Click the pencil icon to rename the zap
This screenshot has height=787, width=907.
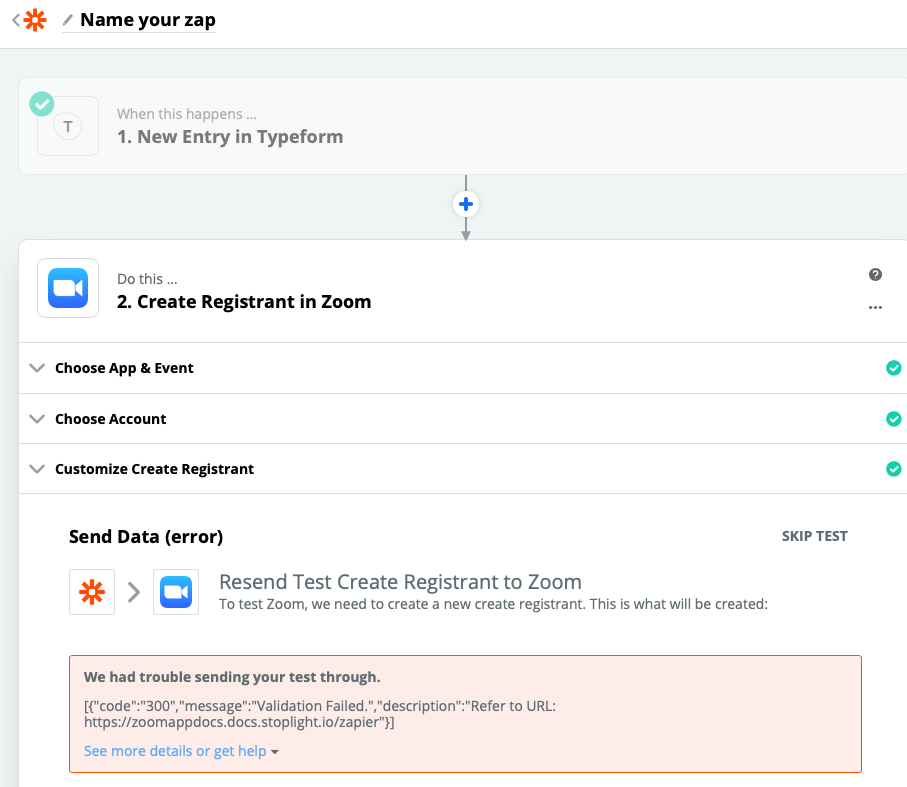pos(67,20)
